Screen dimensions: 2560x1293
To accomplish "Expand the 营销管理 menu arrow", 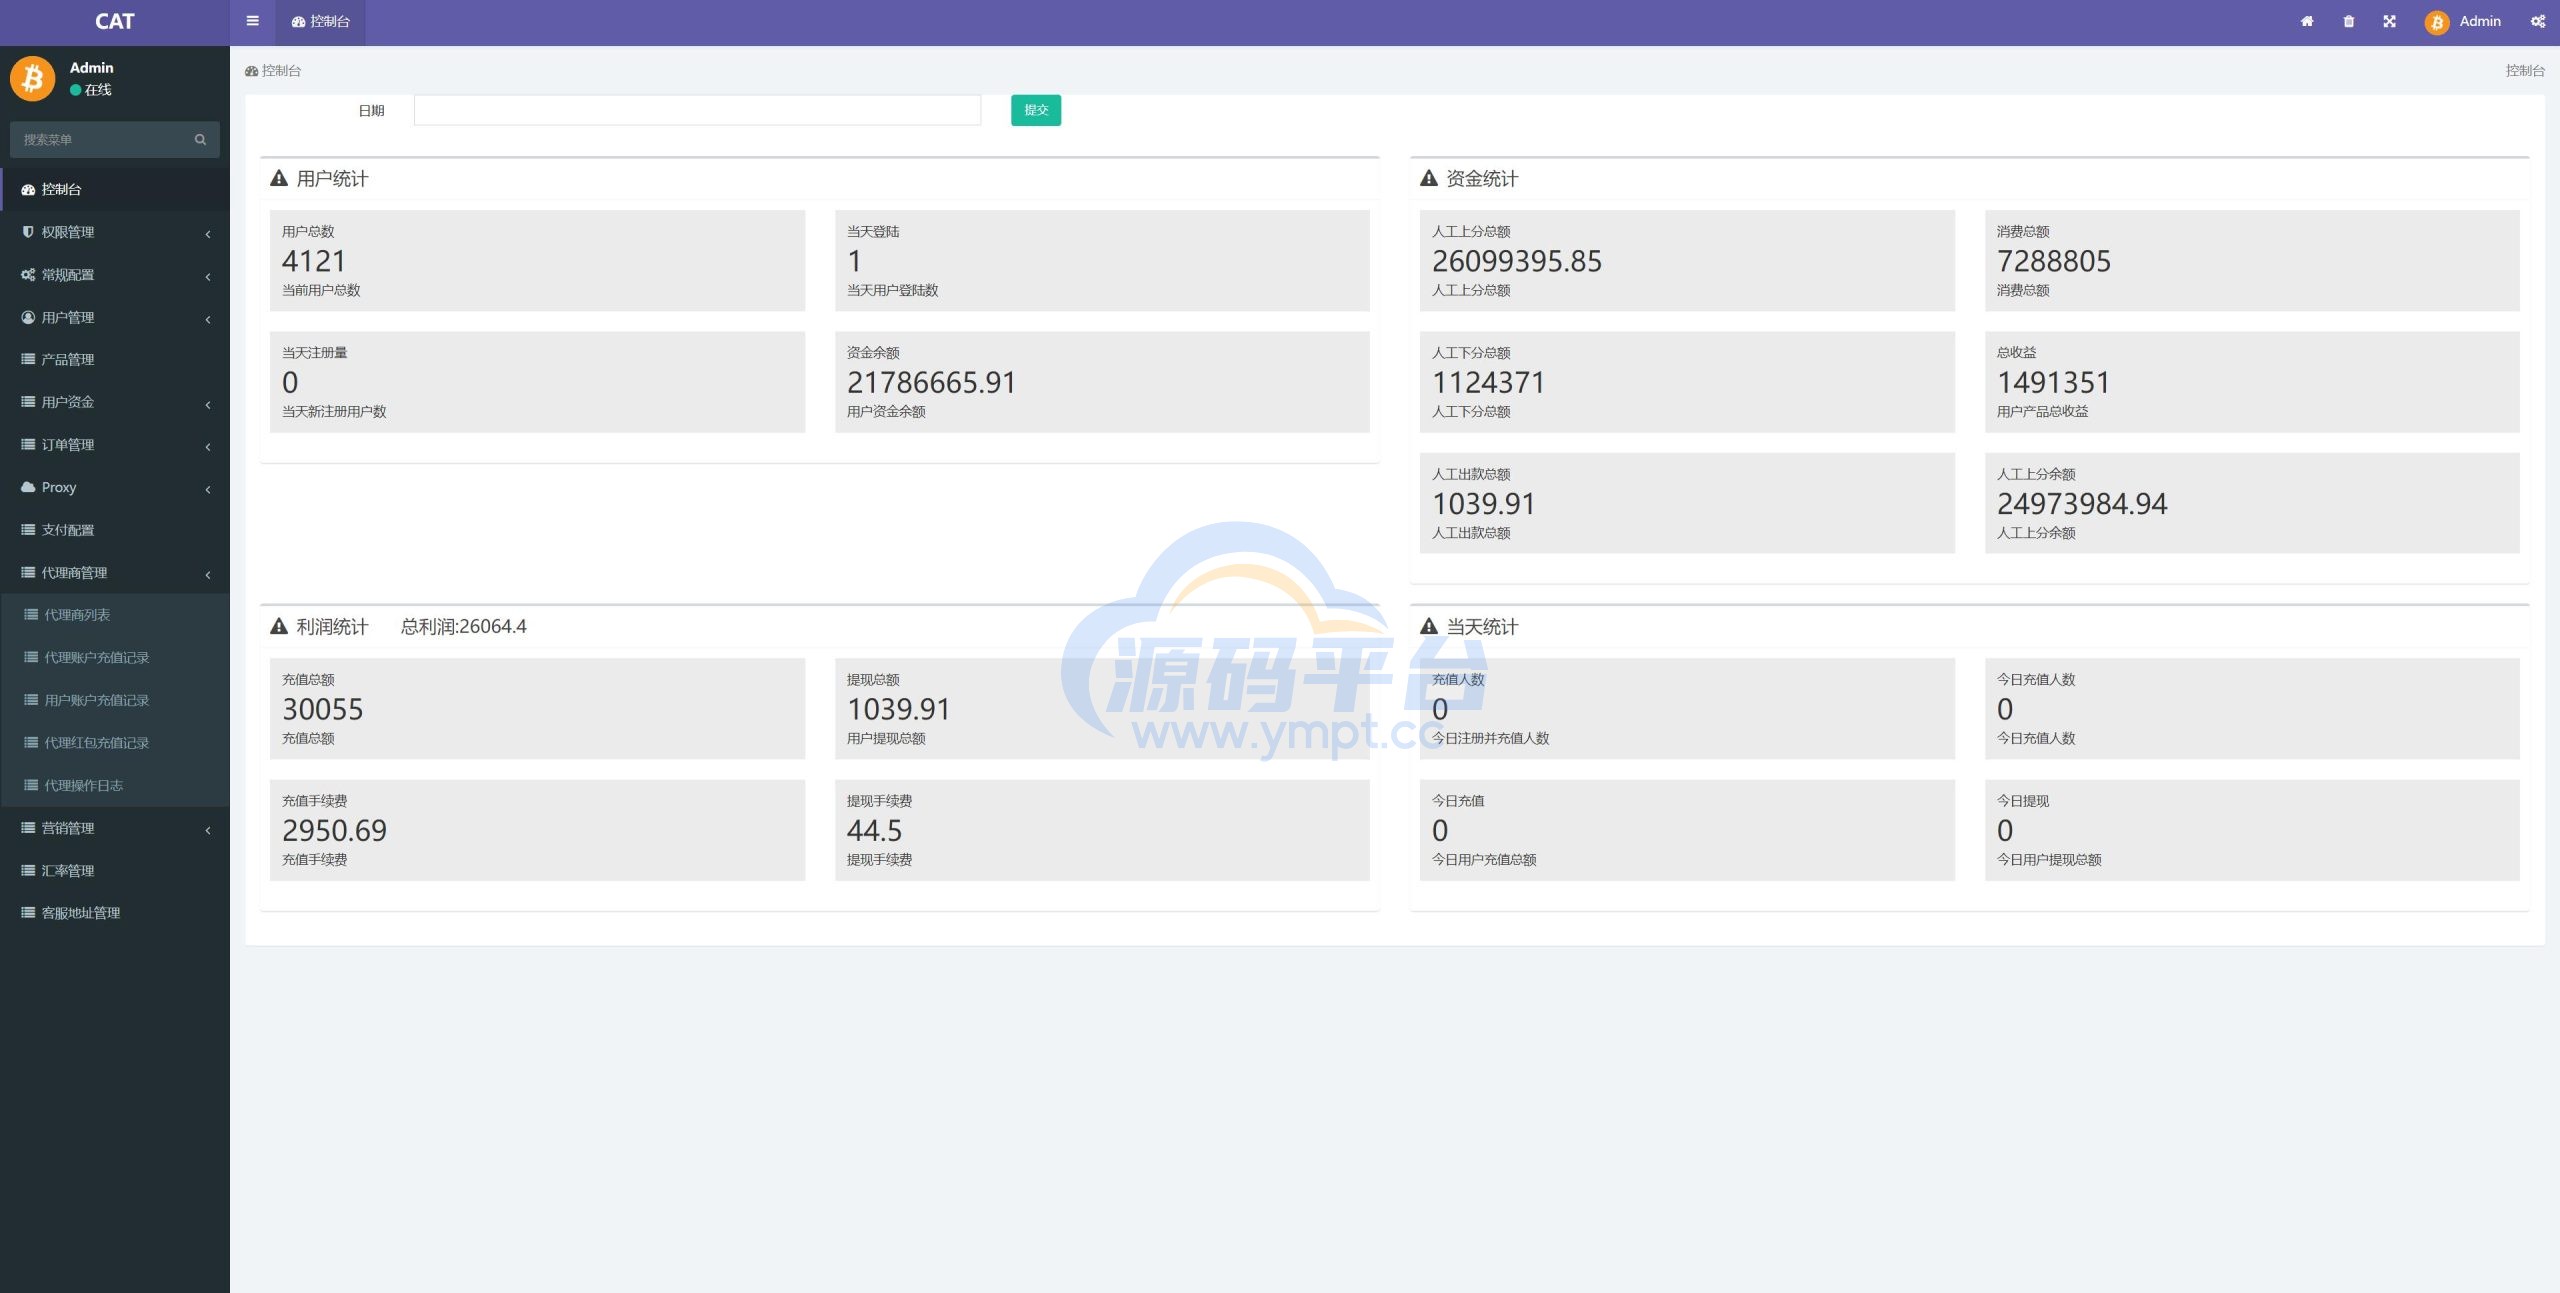I will 208,830.
